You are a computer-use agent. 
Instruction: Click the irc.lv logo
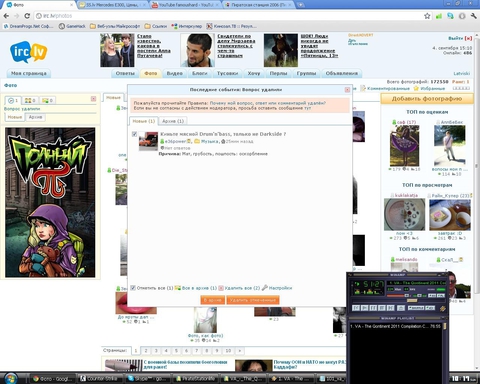[x=29, y=52]
